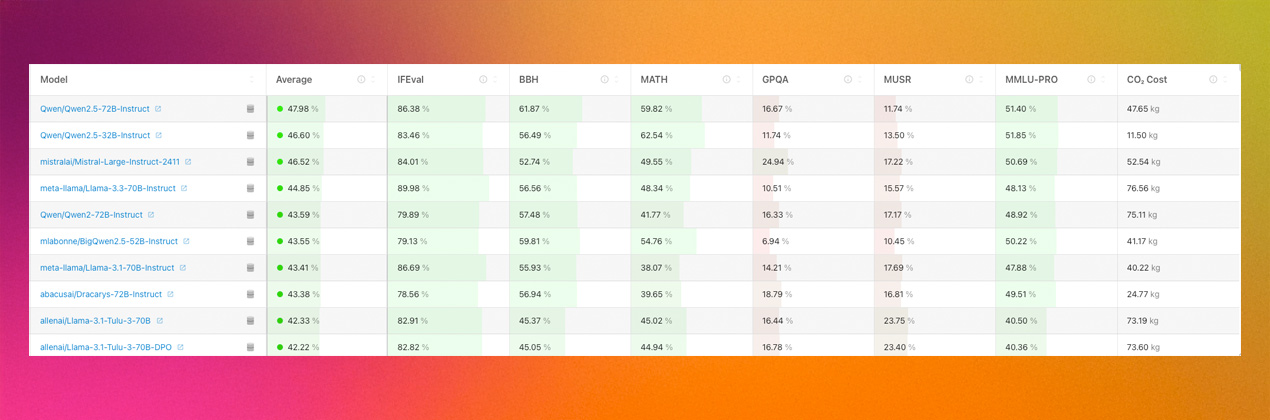Sort by CO₂ Cost using its arrows
Screen dimensions: 1270x420
pos(1224,80)
